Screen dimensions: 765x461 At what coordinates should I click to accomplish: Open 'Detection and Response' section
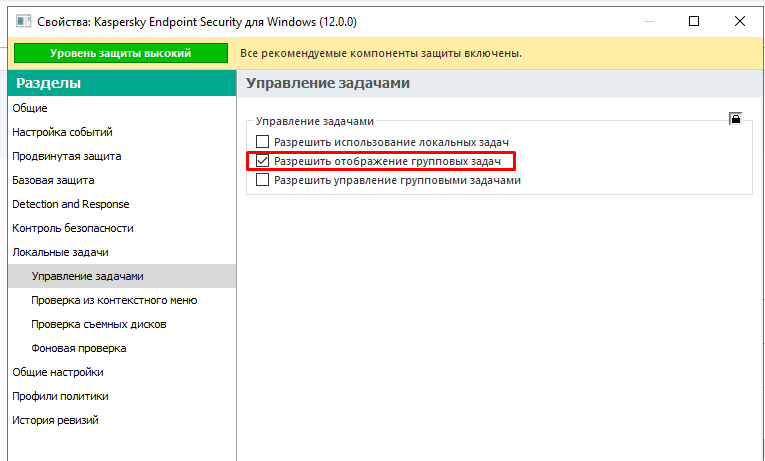click(x=122, y=204)
